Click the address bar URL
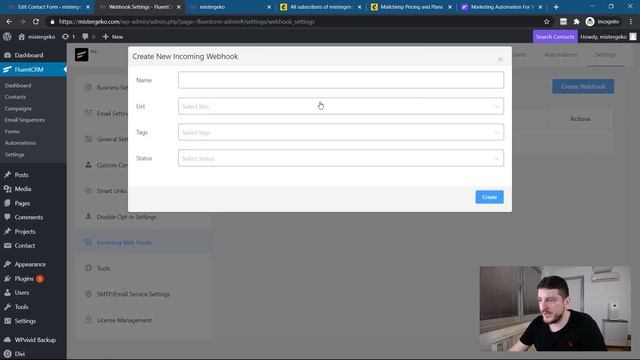640x360 pixels. point(187,22)
